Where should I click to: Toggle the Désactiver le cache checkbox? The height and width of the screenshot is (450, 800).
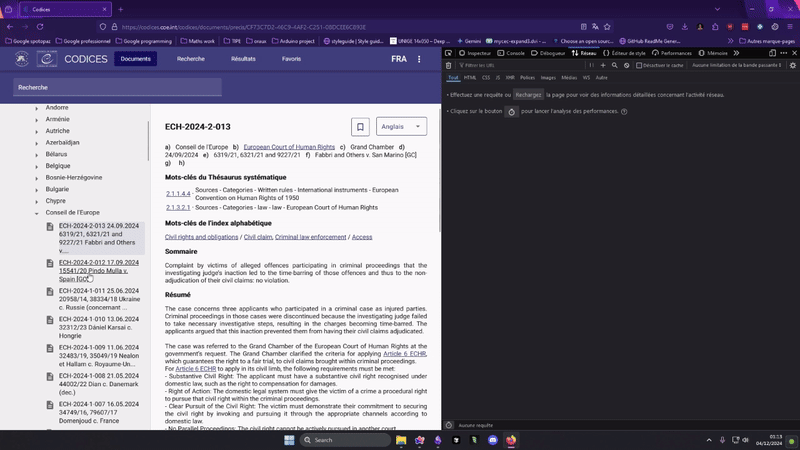[639, 65]
